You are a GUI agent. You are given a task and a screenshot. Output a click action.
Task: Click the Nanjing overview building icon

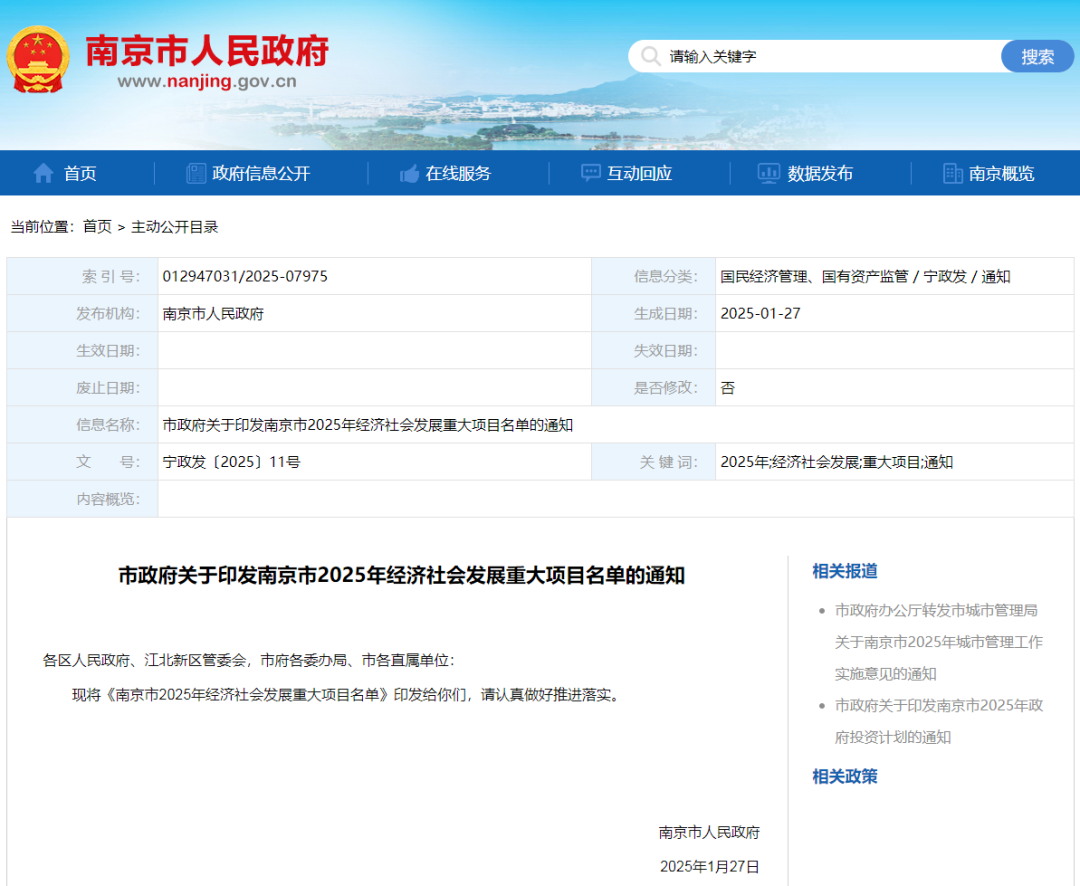953,173
